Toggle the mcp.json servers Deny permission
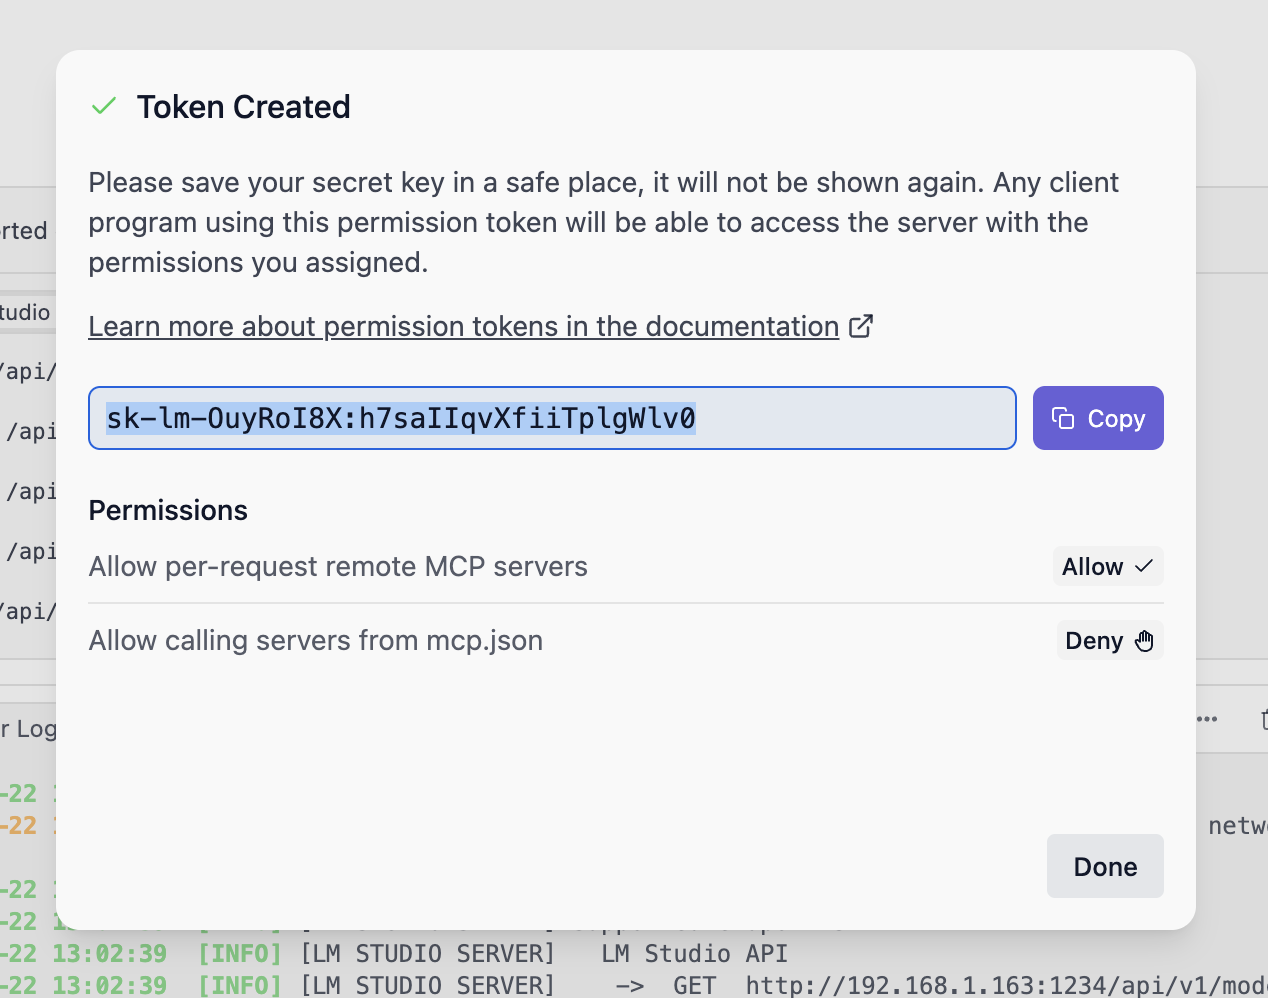 (x=1109, y=641)
